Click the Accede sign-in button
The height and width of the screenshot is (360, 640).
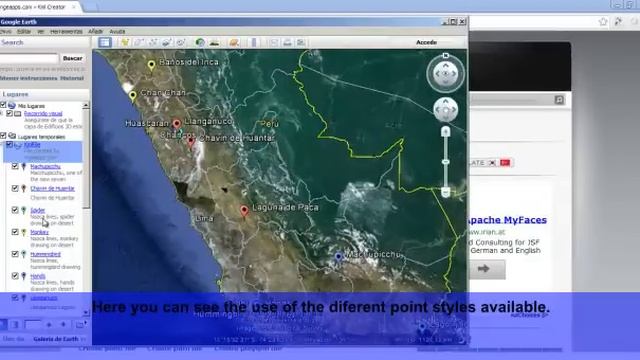(427, 42)
